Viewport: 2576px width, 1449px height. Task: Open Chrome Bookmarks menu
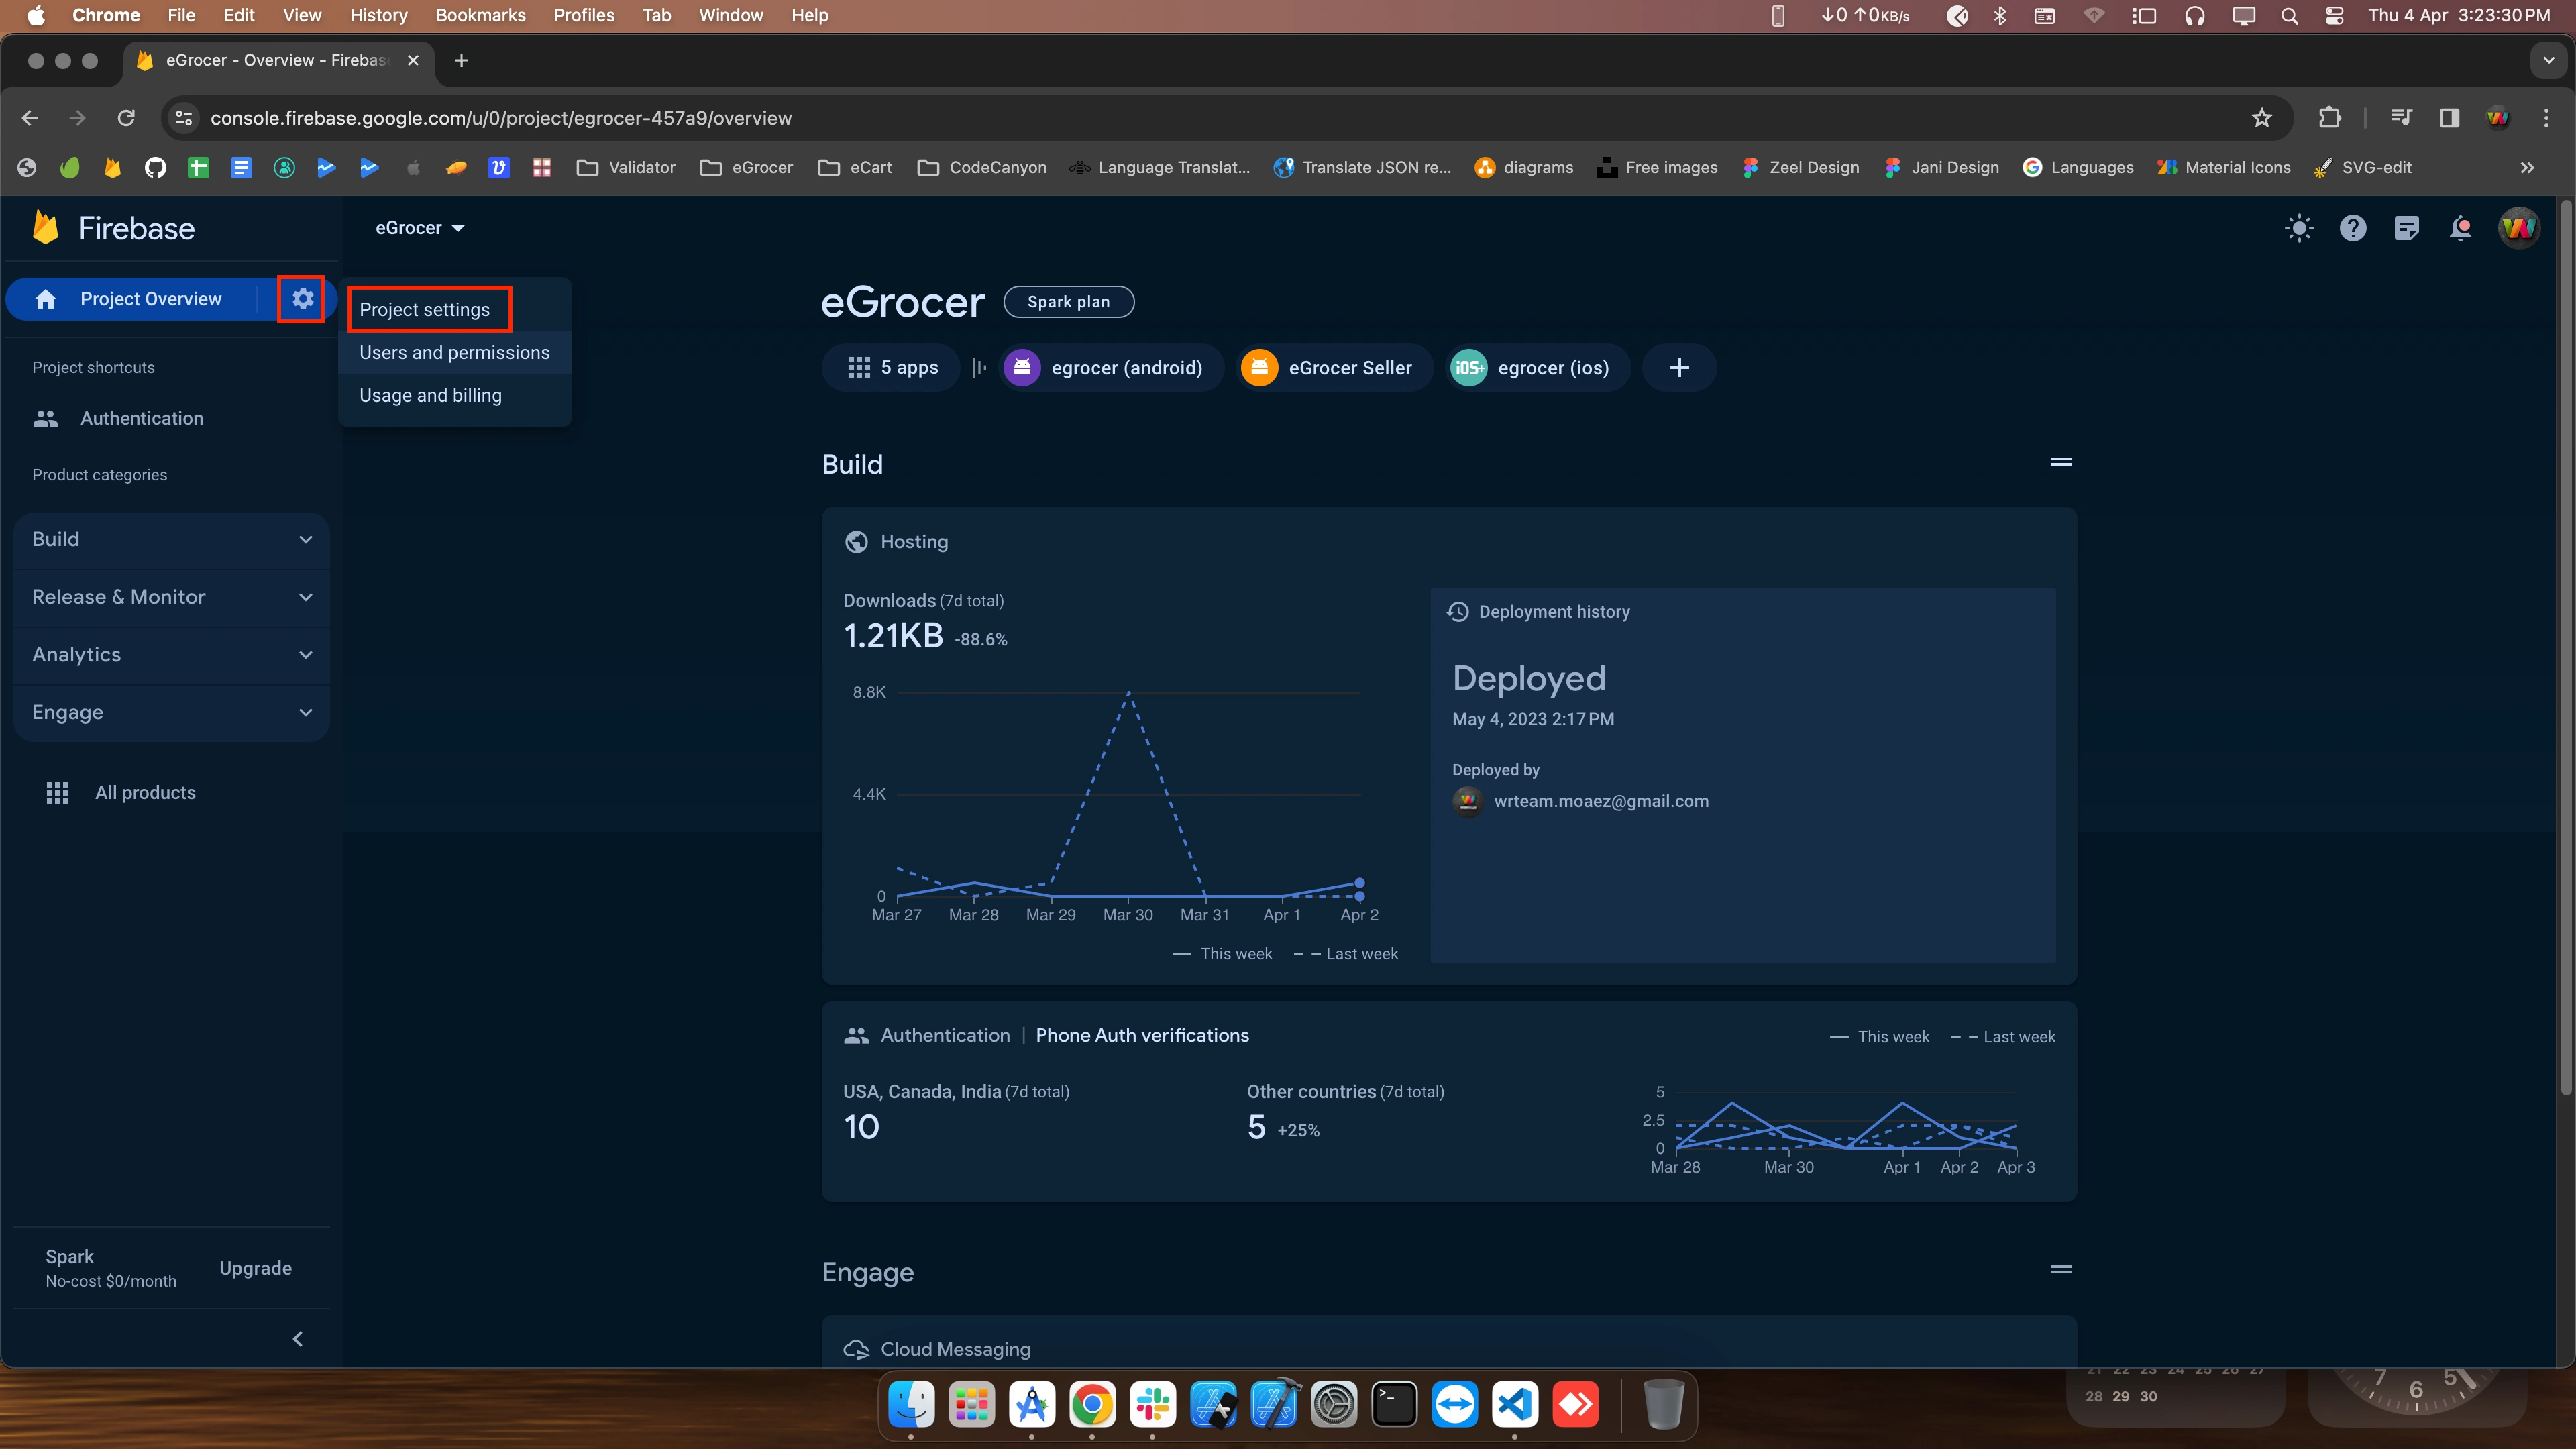[480, 15]
